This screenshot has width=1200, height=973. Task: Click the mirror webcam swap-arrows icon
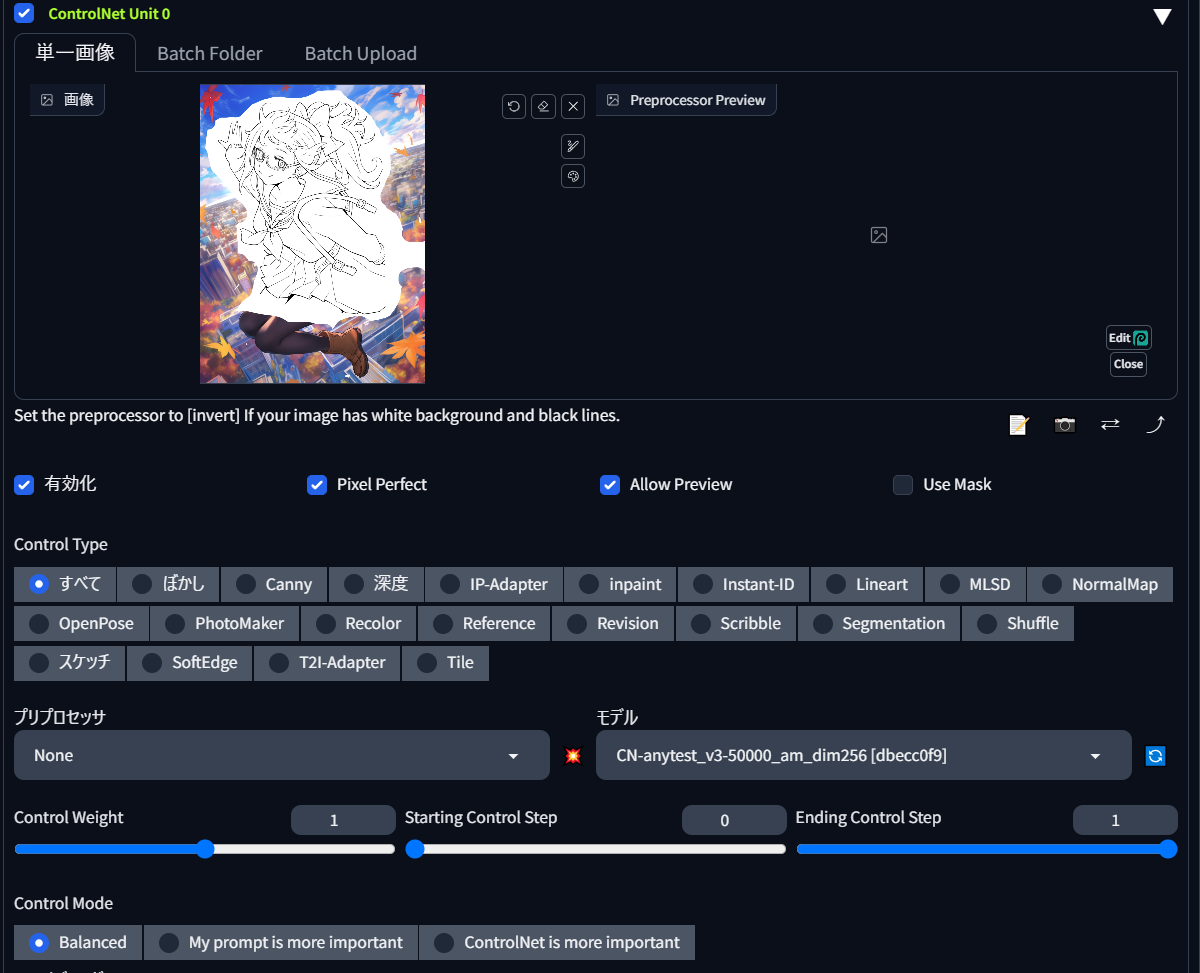pos(1110,425)
